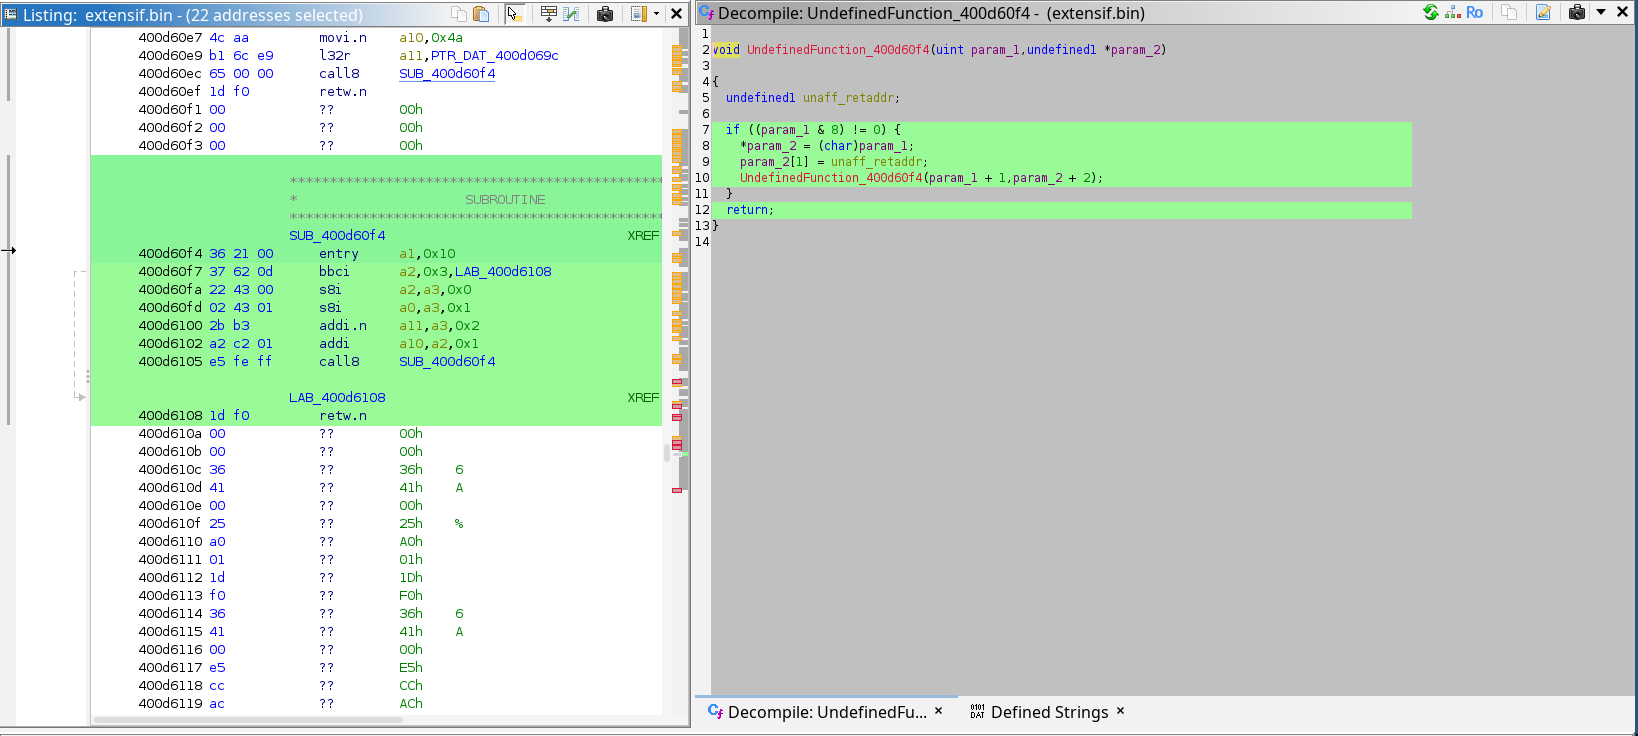Expand the Listing fields dropdown arrow
The width and height of the screenshot is (1638, 736).
656,14
